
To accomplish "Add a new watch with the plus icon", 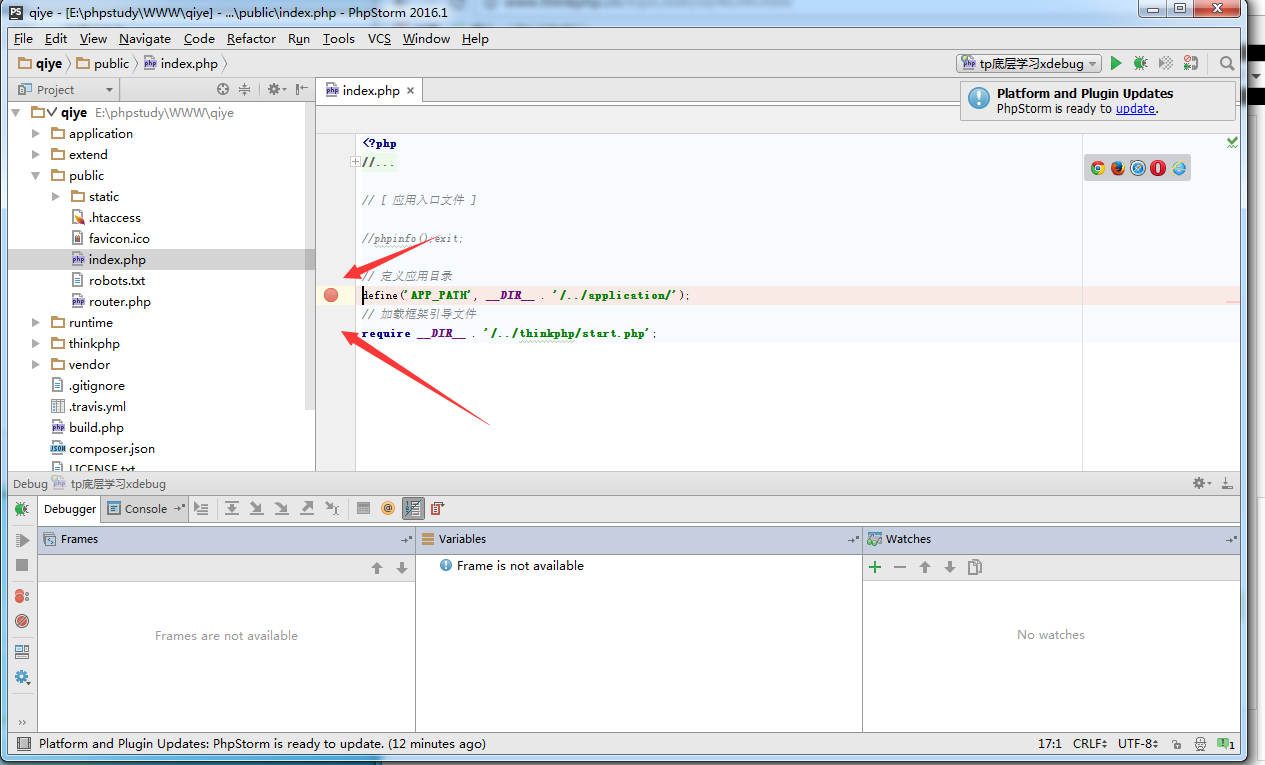I will [x=875, y=567].
